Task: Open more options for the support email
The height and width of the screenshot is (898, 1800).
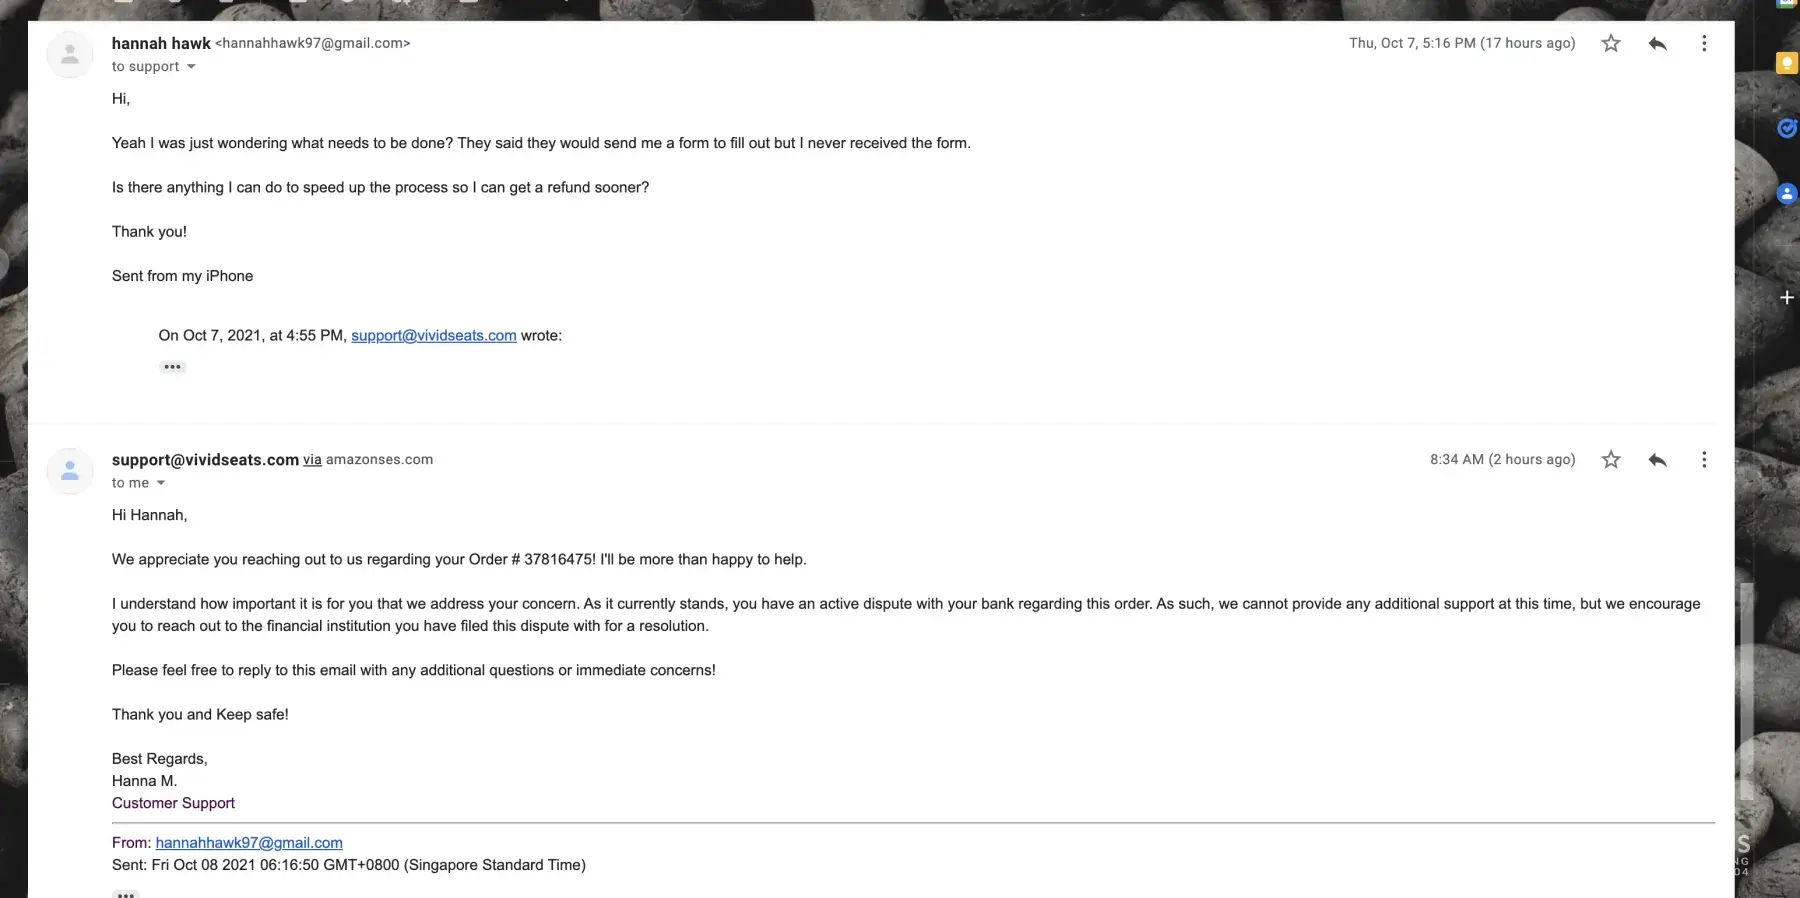Action: (x=1704, y=460)
